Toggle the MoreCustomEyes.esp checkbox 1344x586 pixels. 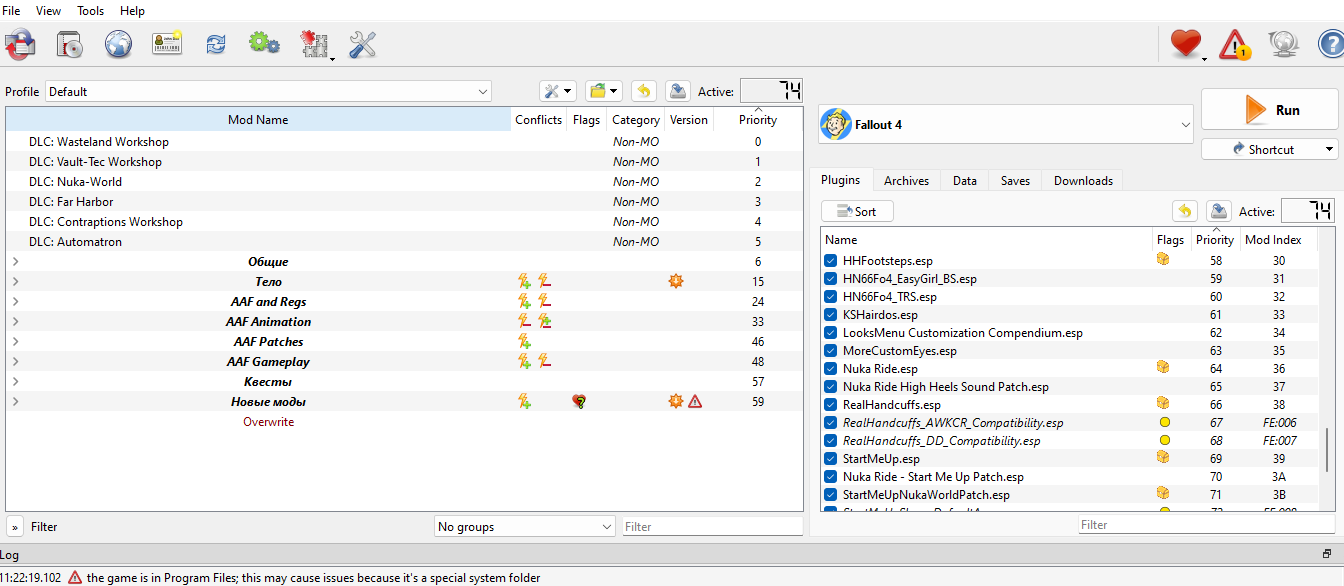pos(830,350)
